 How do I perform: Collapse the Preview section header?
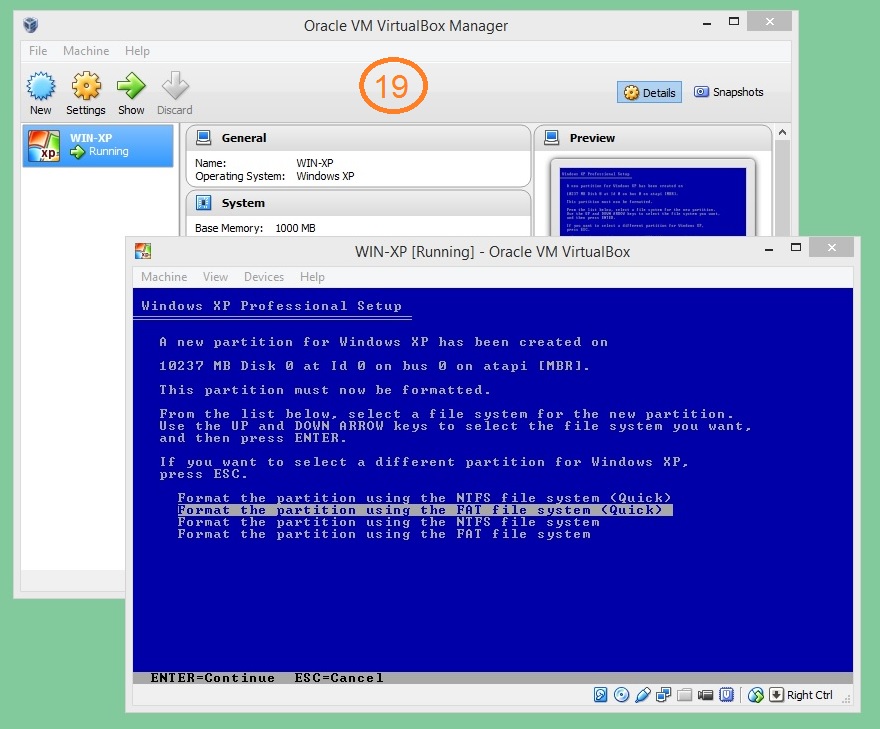point(592,138)
